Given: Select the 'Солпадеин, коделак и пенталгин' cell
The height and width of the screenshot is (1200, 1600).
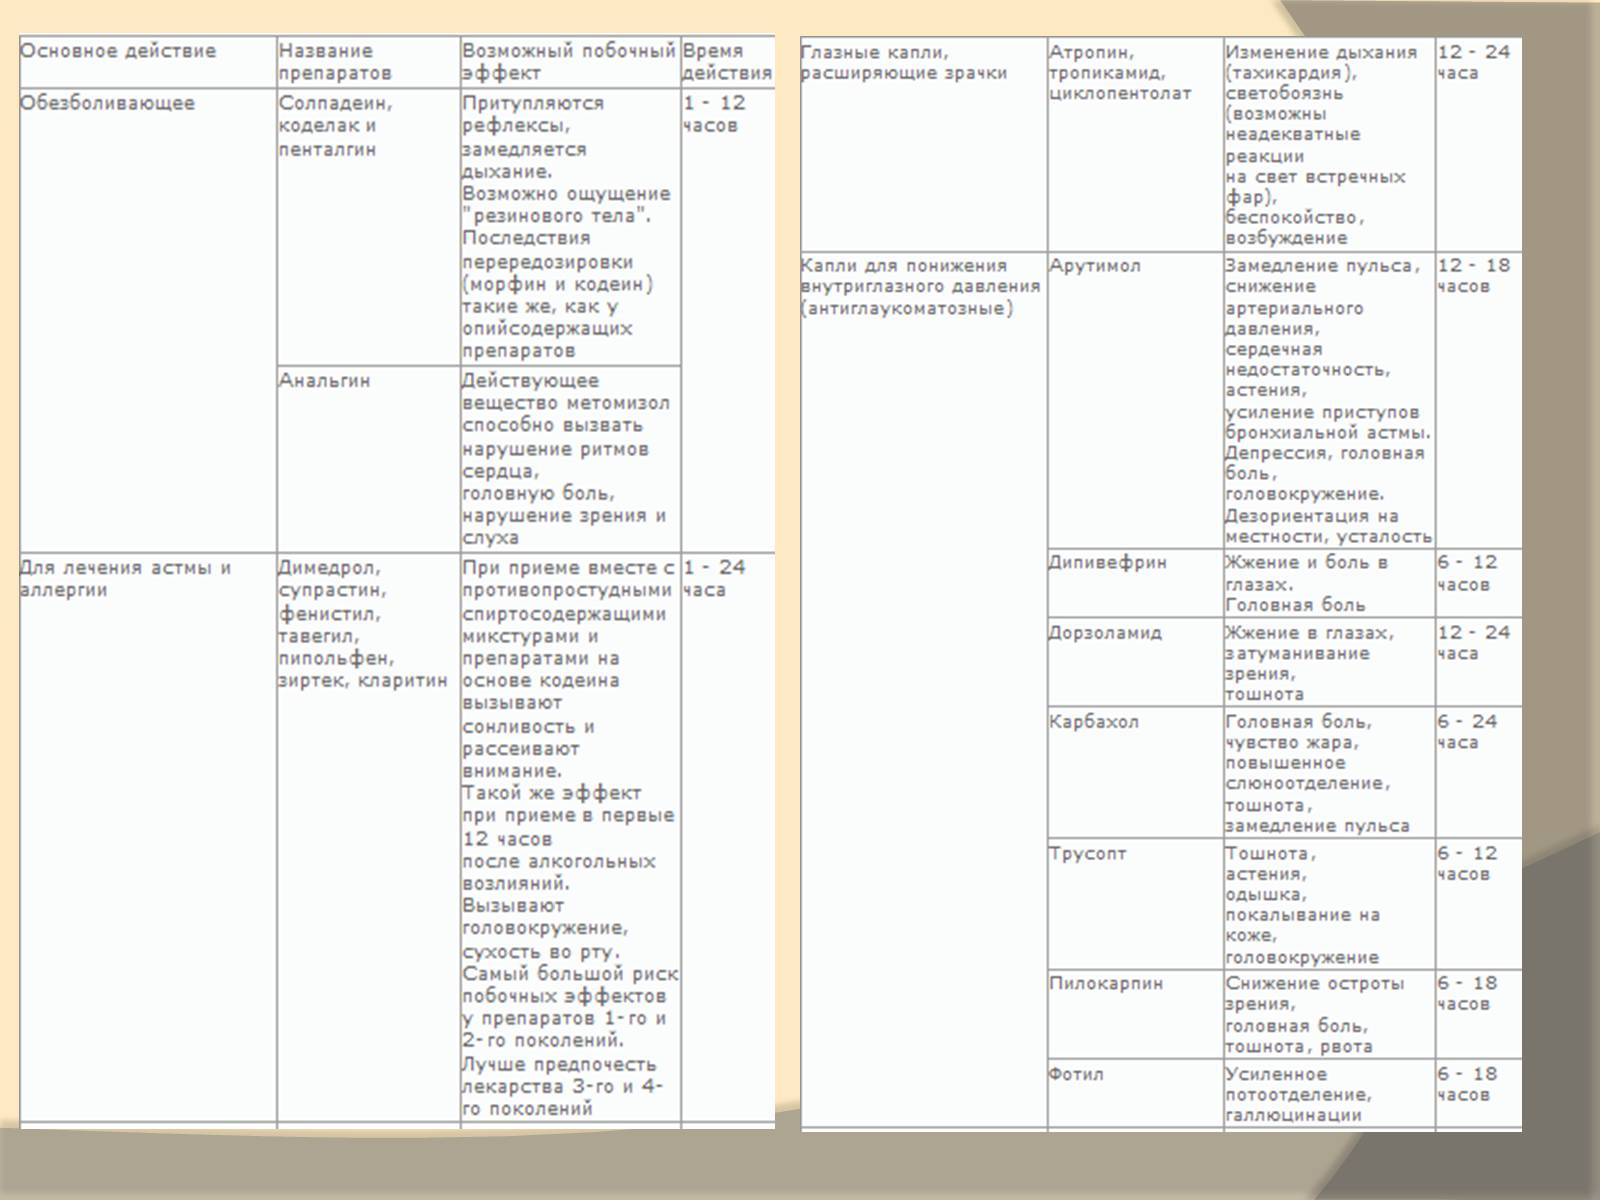Looking at the screenshot, I should pos(368,226).
